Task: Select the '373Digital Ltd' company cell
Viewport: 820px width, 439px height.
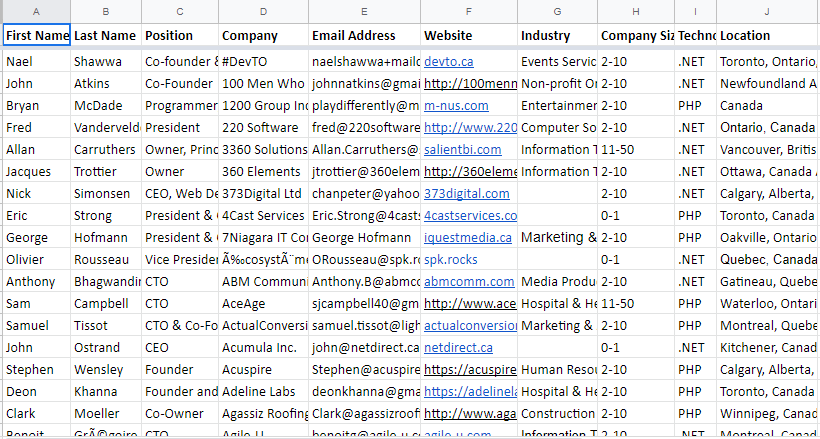Action: [264, 194]
